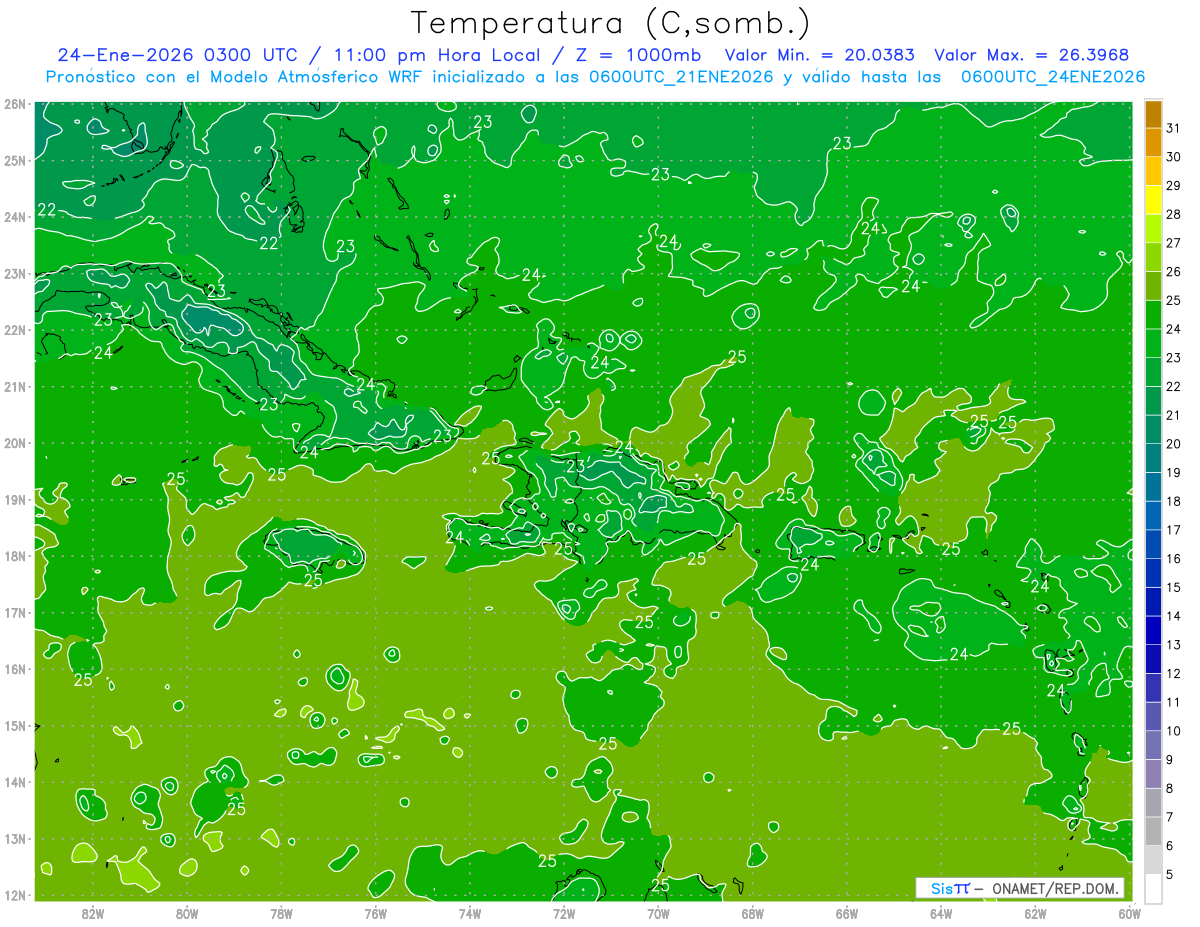Screen dimensions: 1200x927
Task: Click the '17N' latitude axis label
Action: [x=14, y=612]
